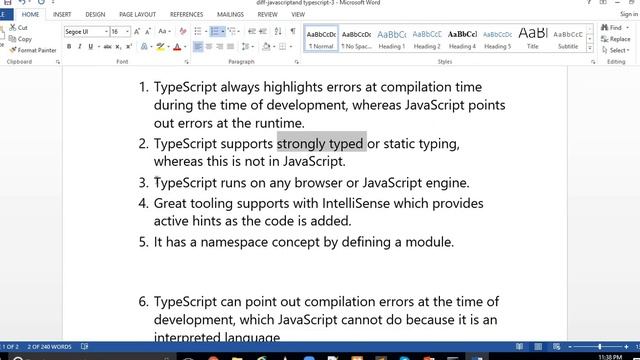Click the numbered list button

[215, 31]
